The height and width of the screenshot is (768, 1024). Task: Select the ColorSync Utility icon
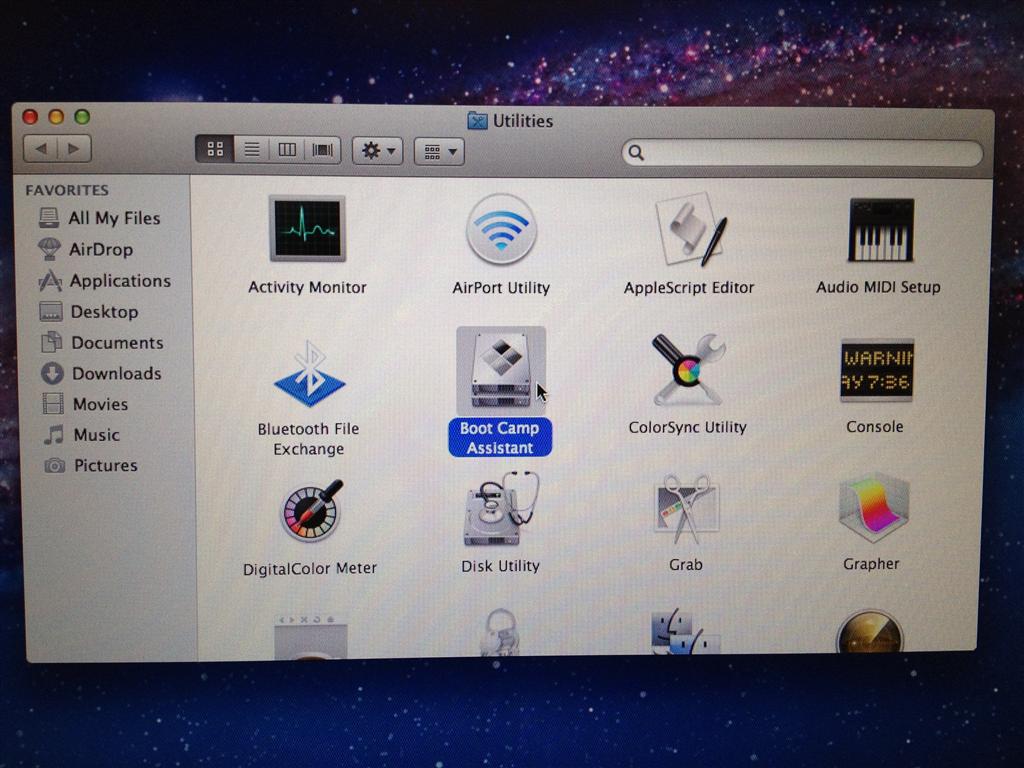click(688, 369)
